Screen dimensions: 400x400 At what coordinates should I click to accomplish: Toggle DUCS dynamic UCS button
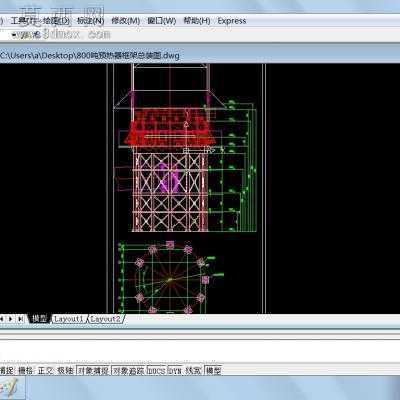point(156,370)
